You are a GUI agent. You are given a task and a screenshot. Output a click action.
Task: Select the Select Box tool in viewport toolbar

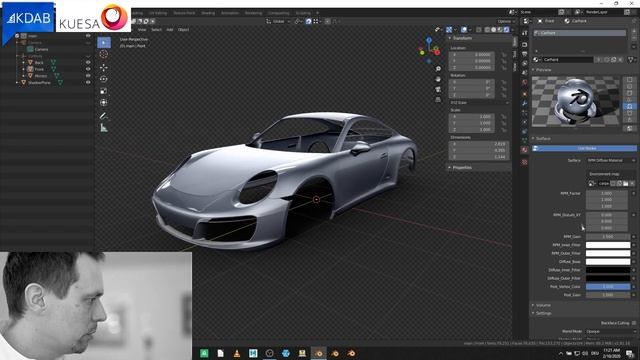104,42
